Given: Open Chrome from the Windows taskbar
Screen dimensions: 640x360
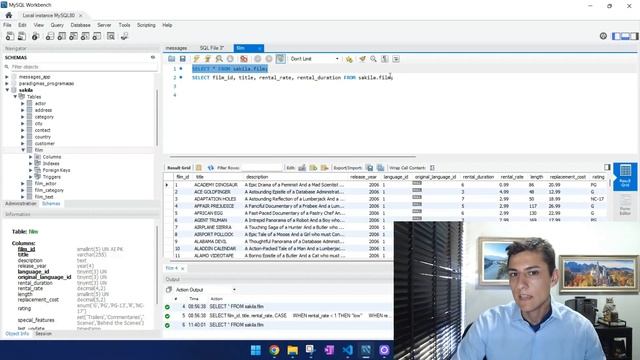Looking at the screenshot, I should tap(274, 350).
